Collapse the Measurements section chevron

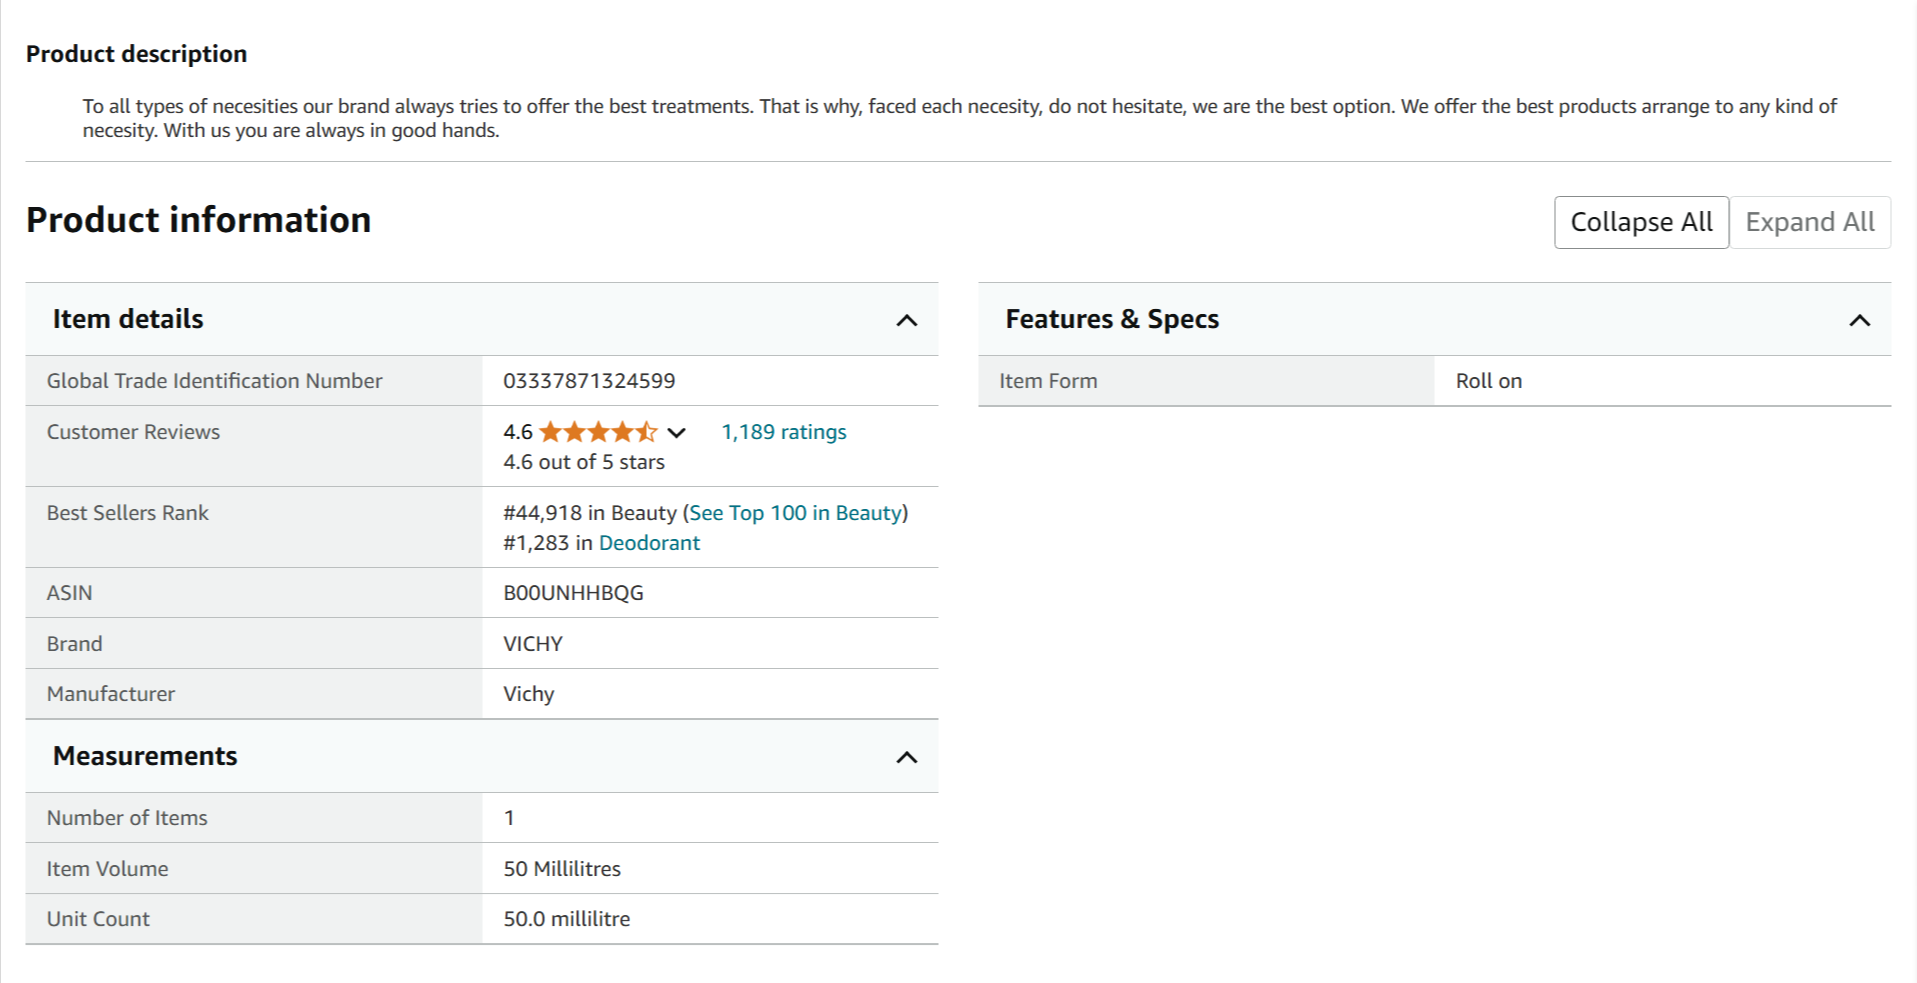click(x=906, y=757)
